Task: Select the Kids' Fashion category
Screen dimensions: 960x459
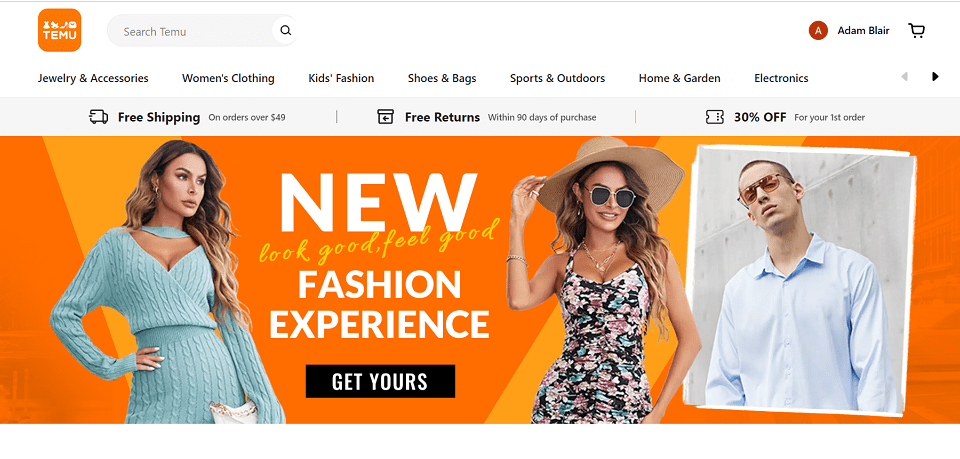Action: tap(341, 78)
